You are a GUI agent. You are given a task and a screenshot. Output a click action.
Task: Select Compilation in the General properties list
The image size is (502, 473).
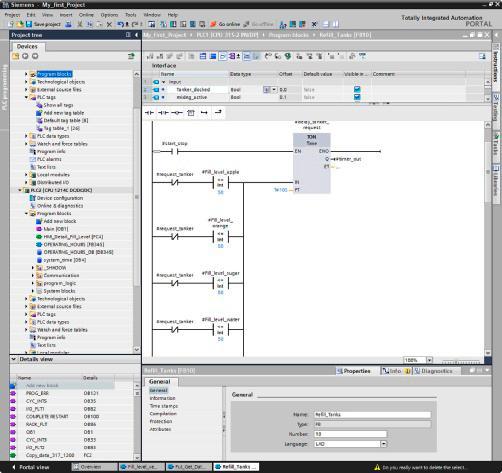(163, 413)
